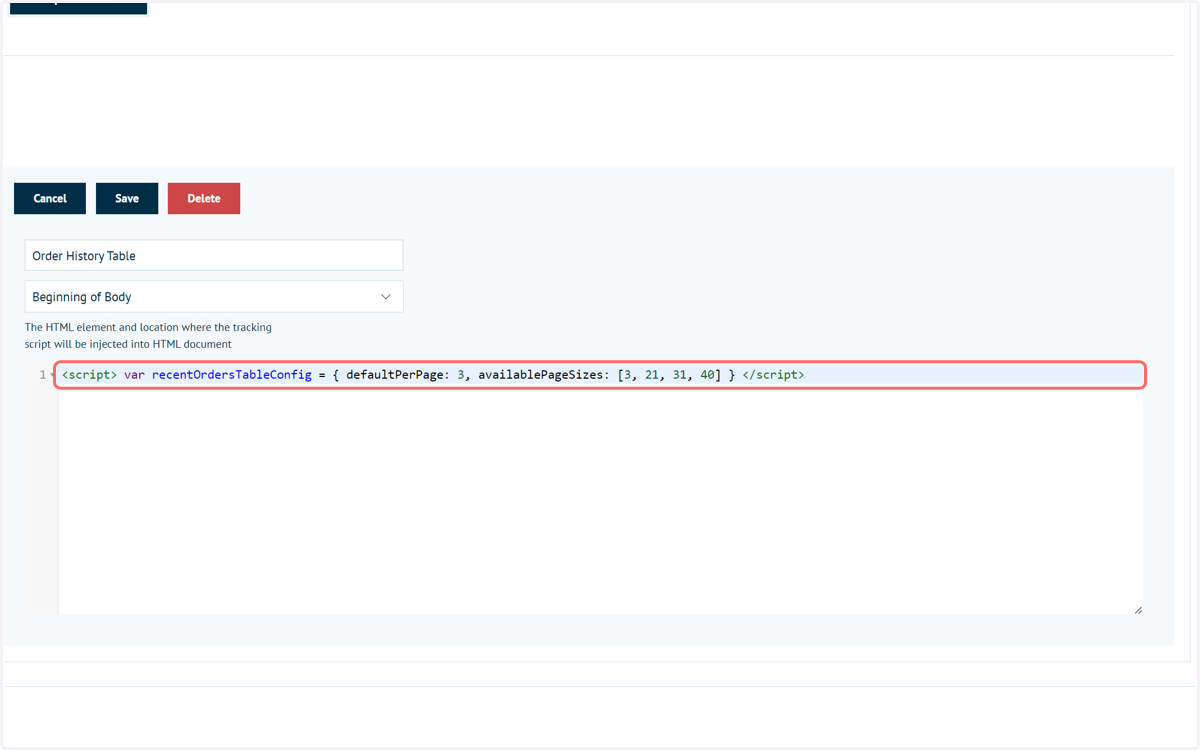1200x750 pixels.
Task: Click the opening <script> tag
Action: coord(89,375)
